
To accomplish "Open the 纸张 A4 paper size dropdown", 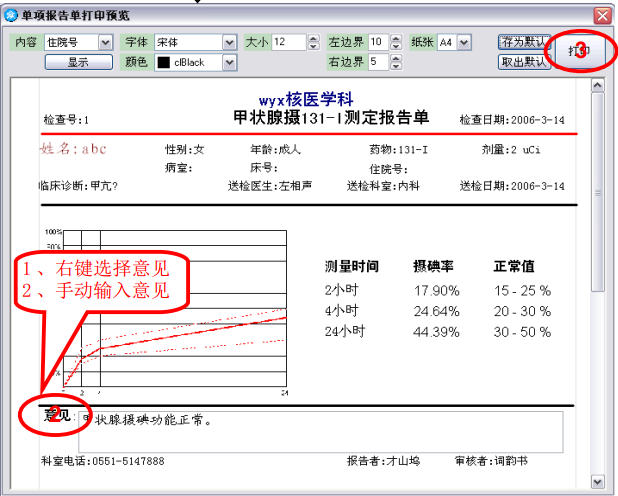I will click(464, 42).
